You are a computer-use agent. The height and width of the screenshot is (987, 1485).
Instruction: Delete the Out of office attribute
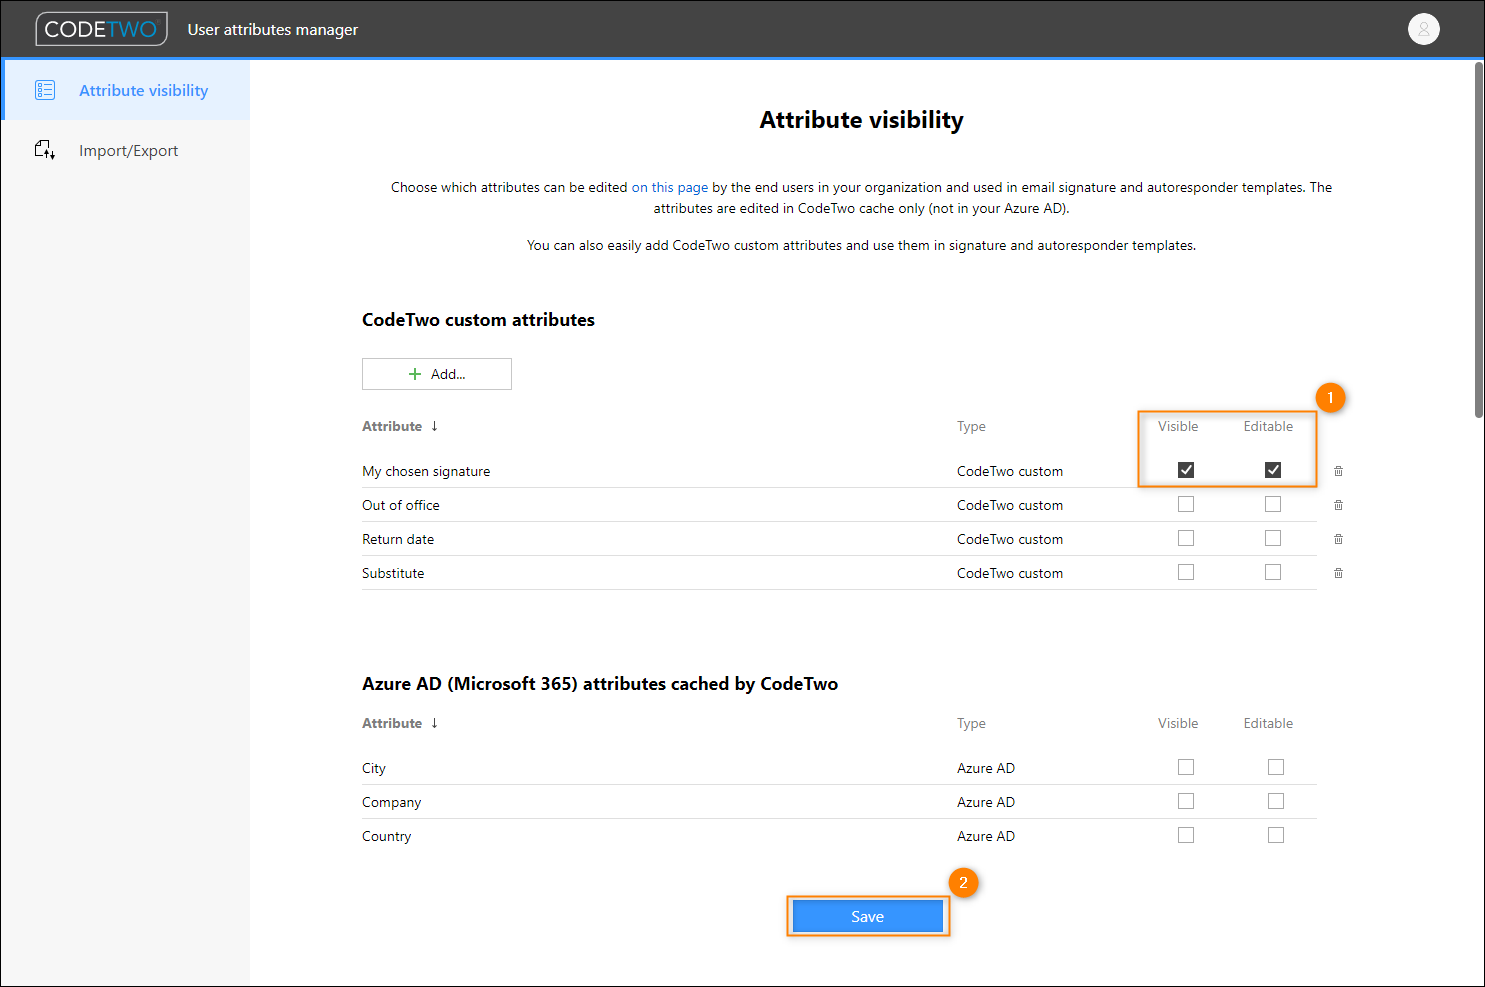(x=1338, y=505)
